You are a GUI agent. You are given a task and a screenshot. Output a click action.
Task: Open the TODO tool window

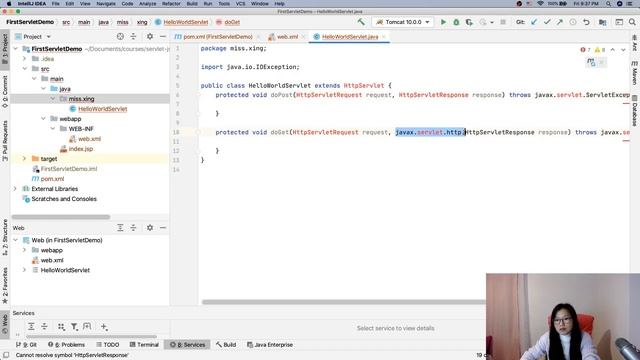(108, 345)
